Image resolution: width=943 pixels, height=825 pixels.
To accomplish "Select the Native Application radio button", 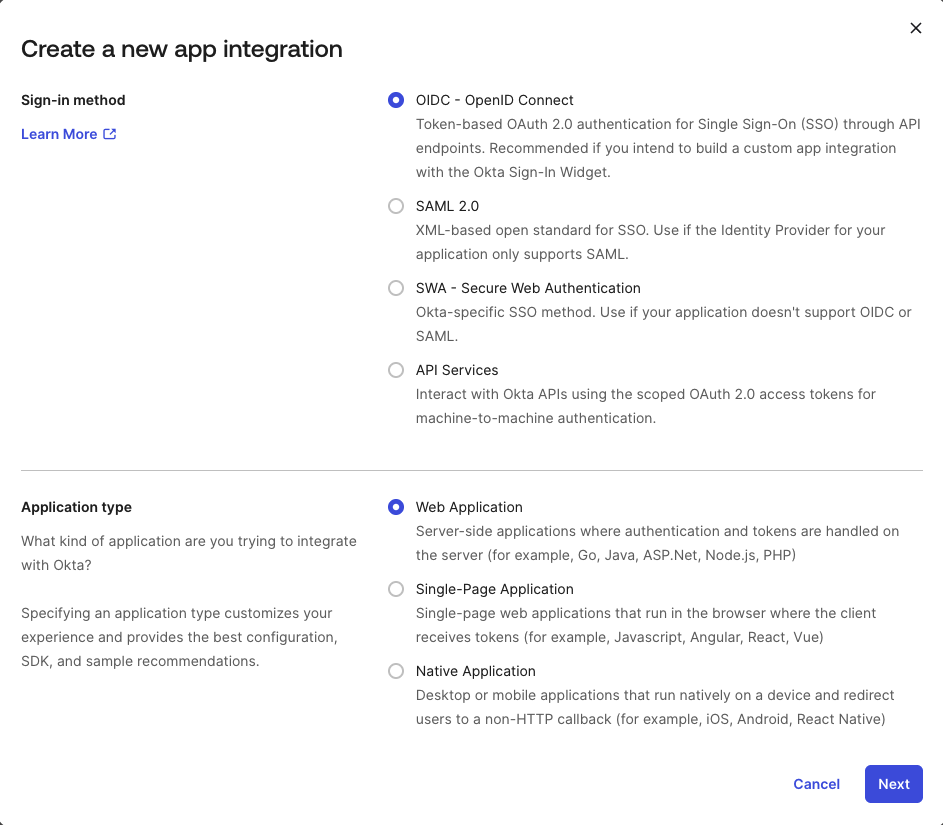I will click(x=396, y=671).
